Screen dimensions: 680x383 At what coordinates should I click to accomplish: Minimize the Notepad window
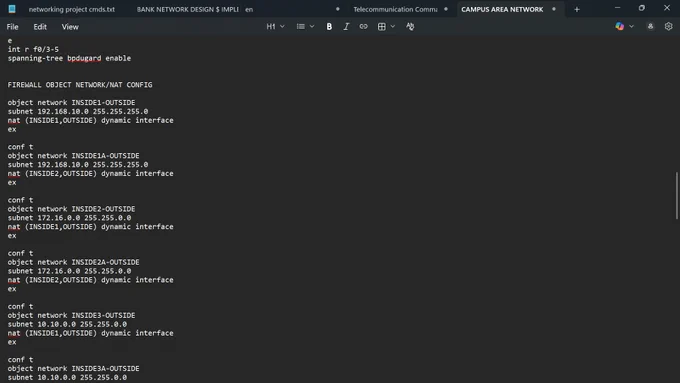pyautogui.click(x=617, y=8)
